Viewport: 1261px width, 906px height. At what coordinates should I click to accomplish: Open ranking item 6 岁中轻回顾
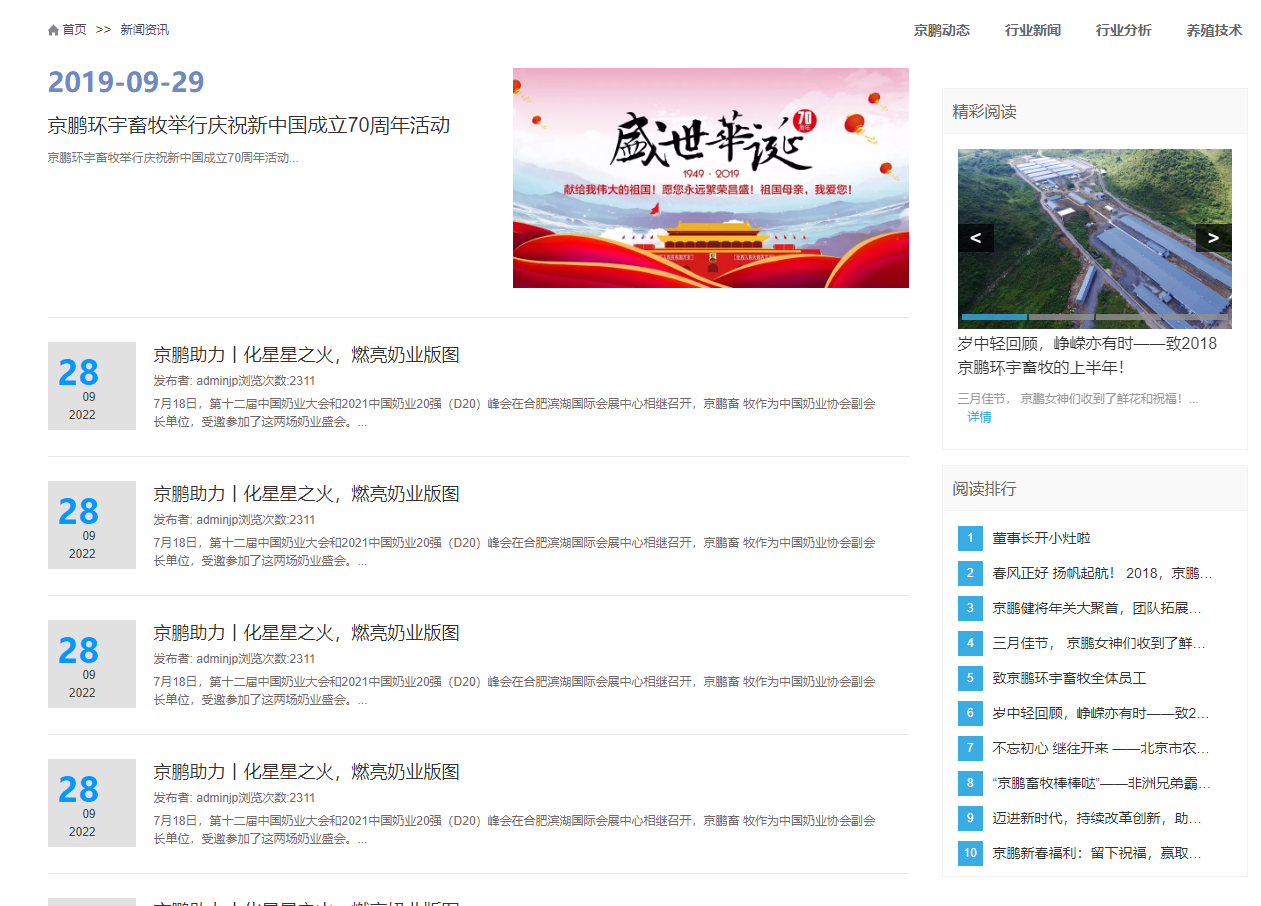pyautogui.click(x=1101, y=713)
